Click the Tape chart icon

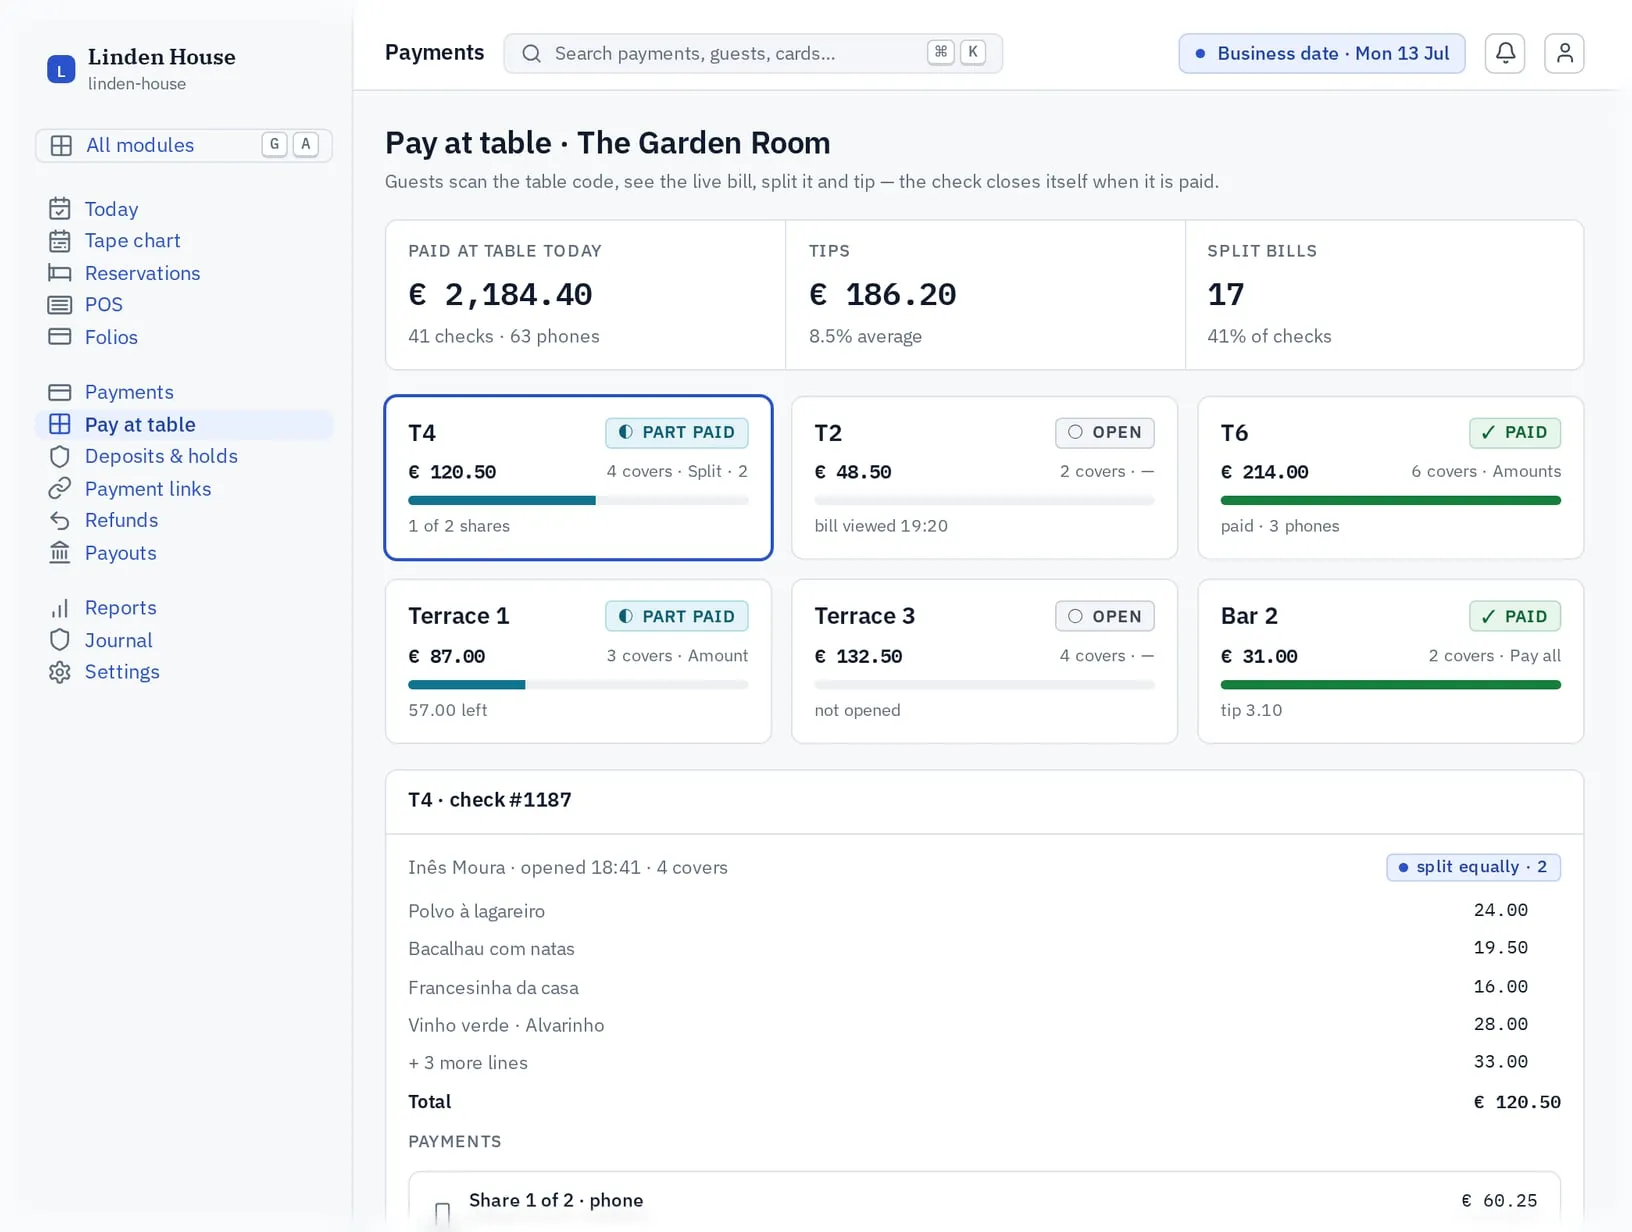coord(60,241)
